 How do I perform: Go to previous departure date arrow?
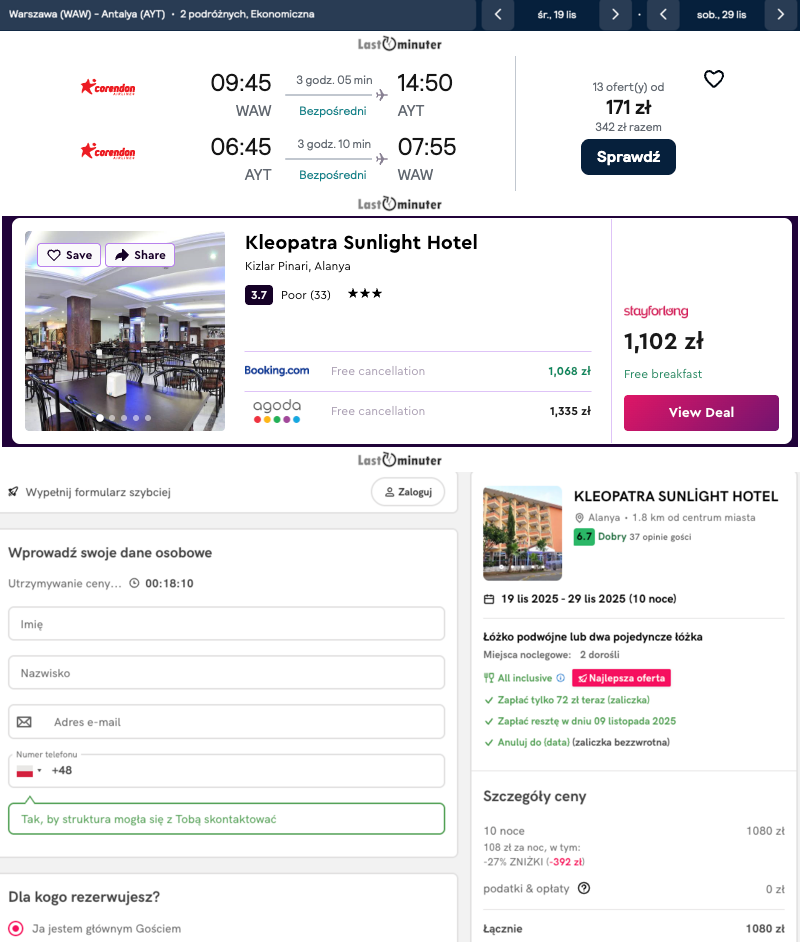click(497, 14)
